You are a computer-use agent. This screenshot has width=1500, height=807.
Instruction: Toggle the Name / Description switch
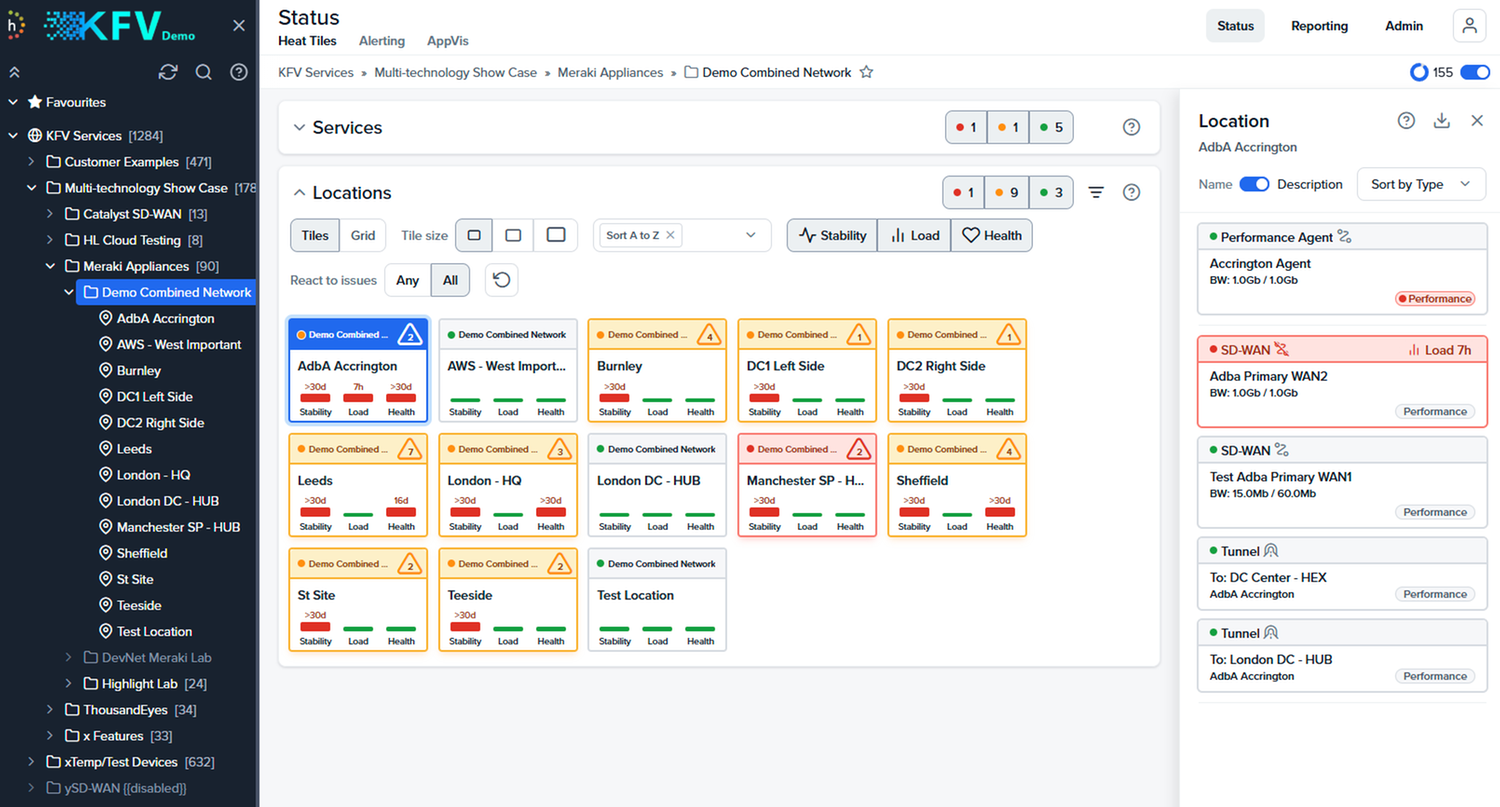coord(1254,184)
